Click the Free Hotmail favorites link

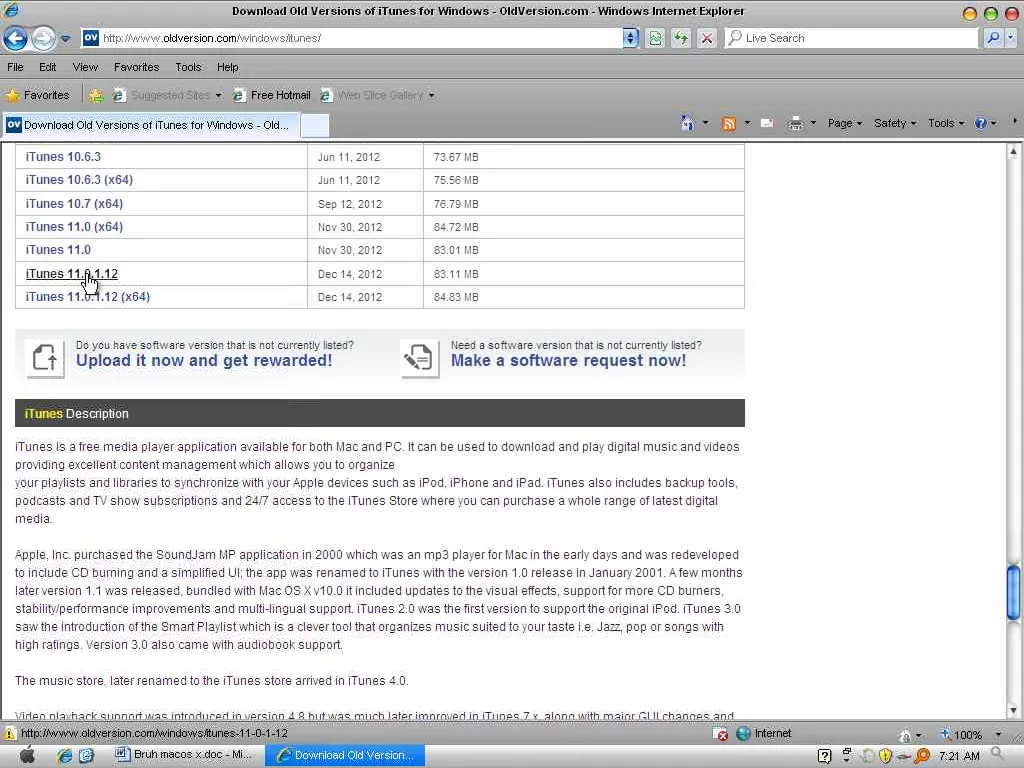tap(272, 95)
